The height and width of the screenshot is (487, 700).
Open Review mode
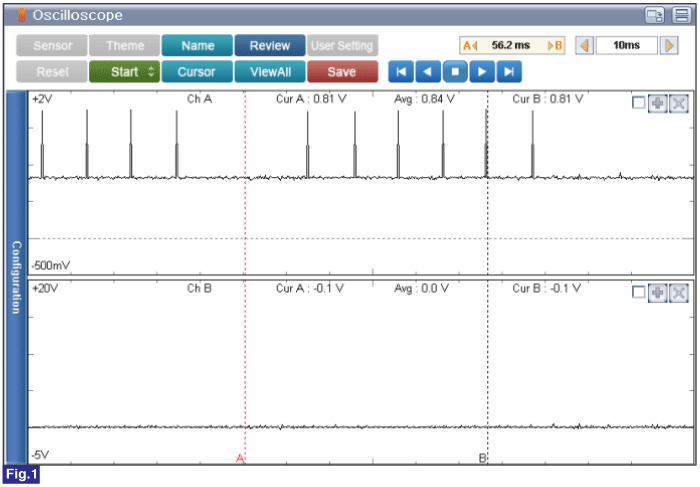[x=270, y=46]
